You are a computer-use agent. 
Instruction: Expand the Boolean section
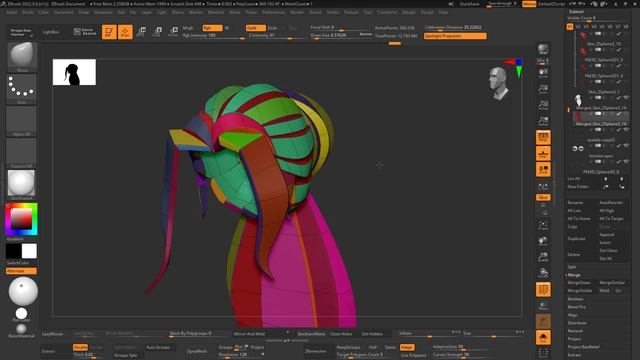point(576,299)
